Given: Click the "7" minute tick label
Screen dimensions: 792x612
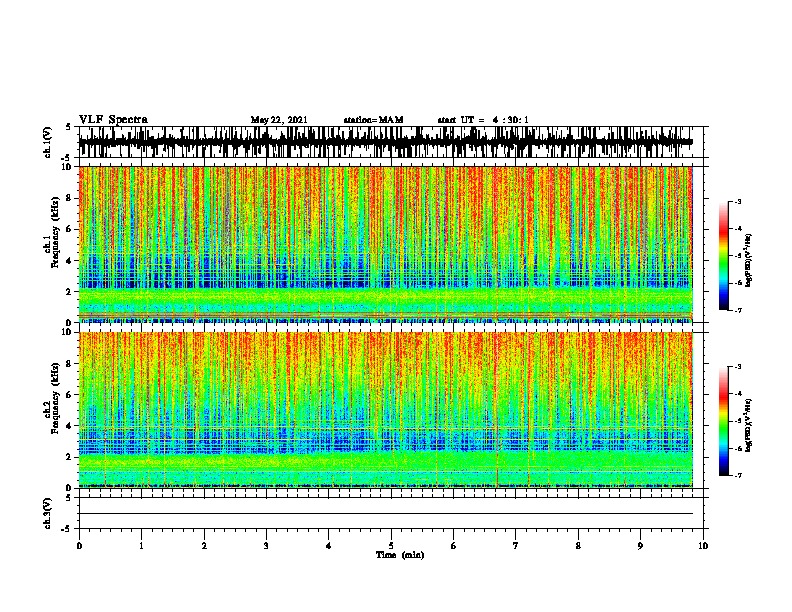Looking at the screenshot, I should click(x=516, y=545).
